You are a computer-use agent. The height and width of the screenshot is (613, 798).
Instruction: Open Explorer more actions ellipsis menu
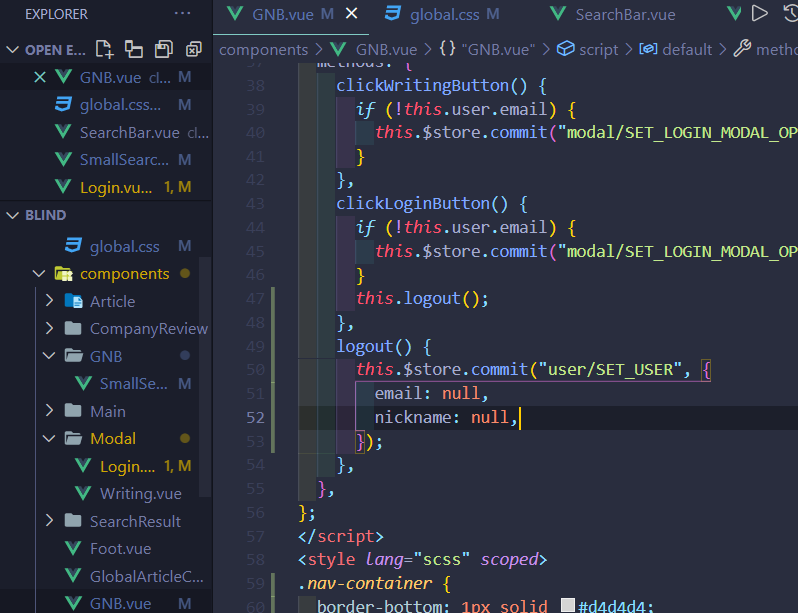point(182,13)
